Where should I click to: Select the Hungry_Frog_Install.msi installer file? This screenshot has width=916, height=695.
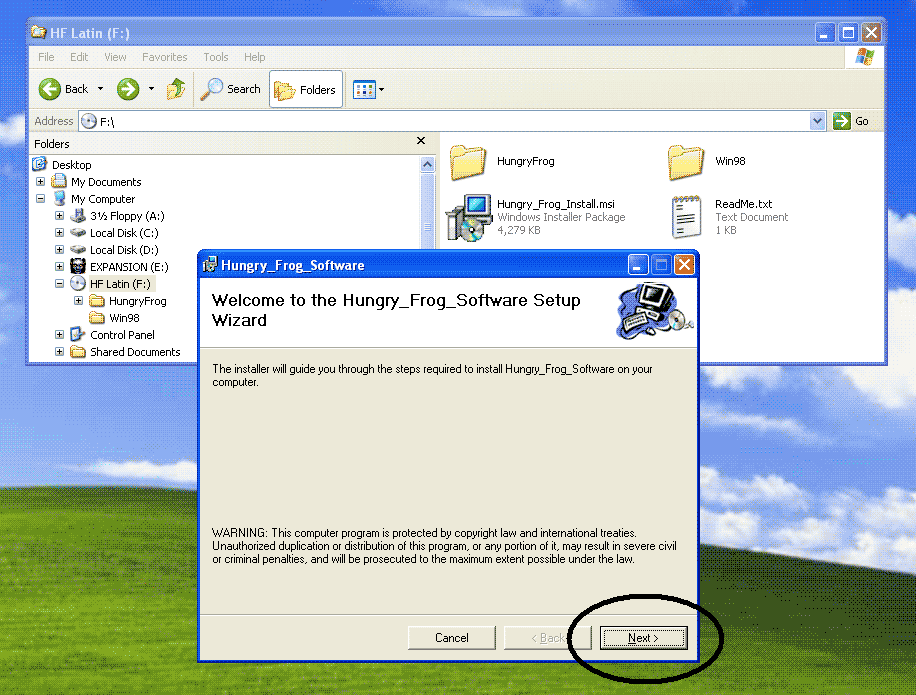(x=467, y=217)
